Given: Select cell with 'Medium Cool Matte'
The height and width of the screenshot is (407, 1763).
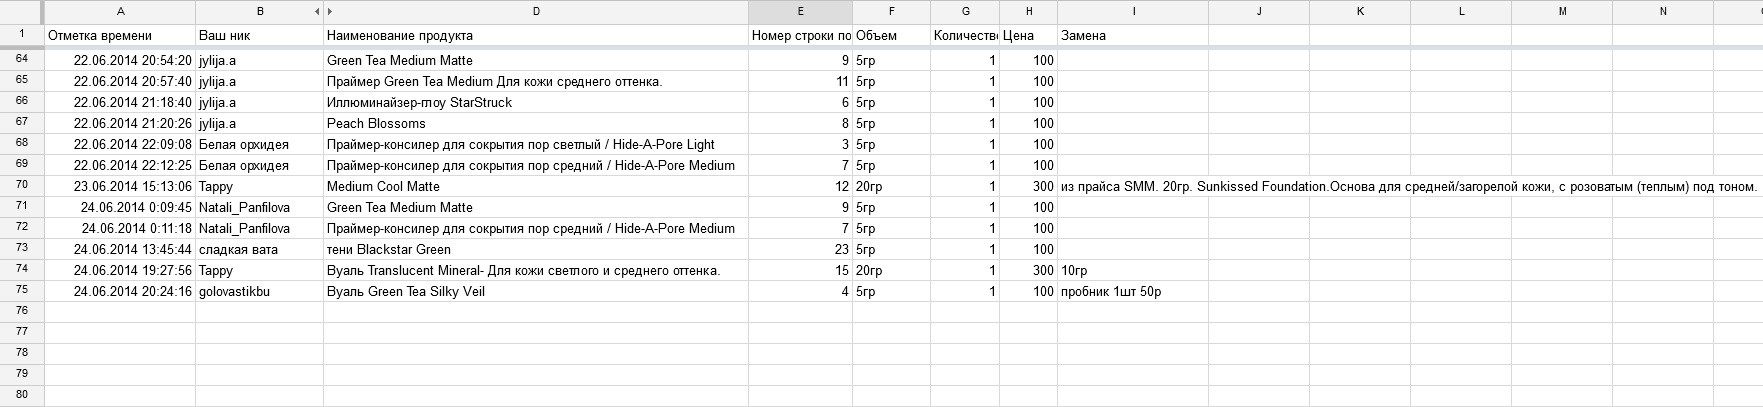Looking at the screenshot, I should (536, 186).
